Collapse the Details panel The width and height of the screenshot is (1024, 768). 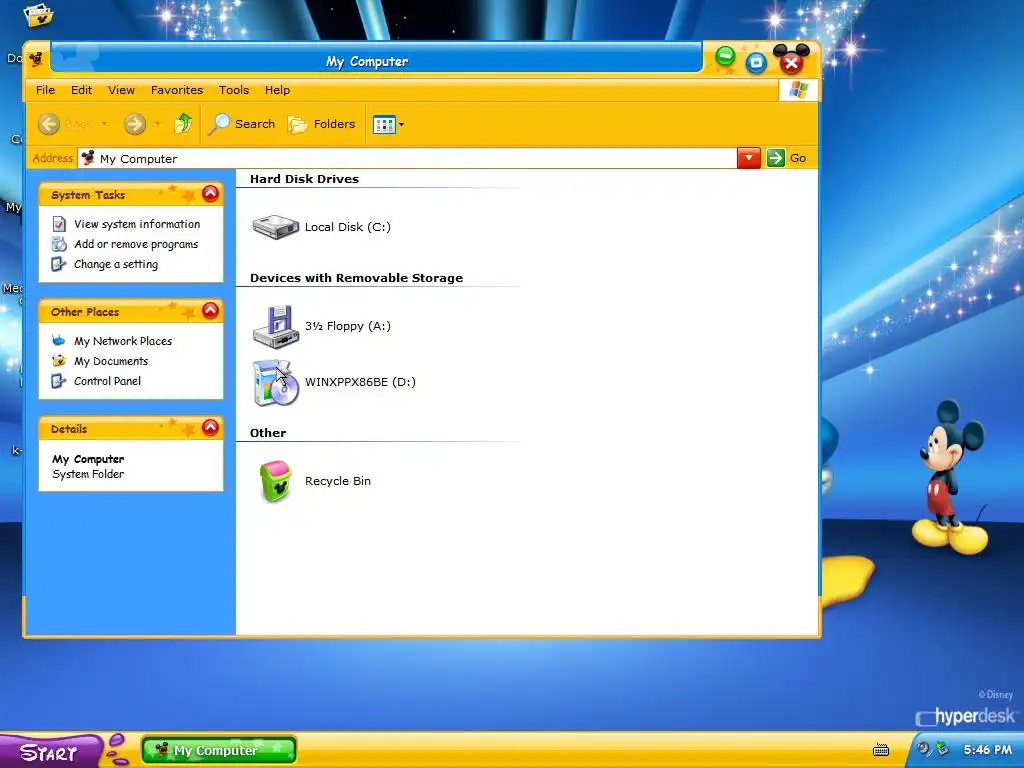coord(210,427)
